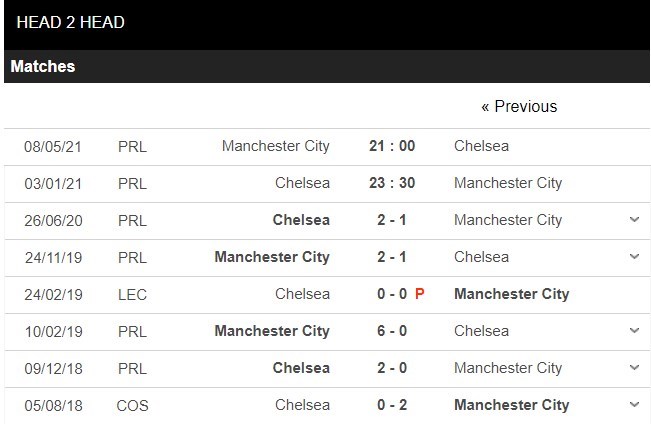
Task: Click the 6 - 0 score
Action: [392, 331]
